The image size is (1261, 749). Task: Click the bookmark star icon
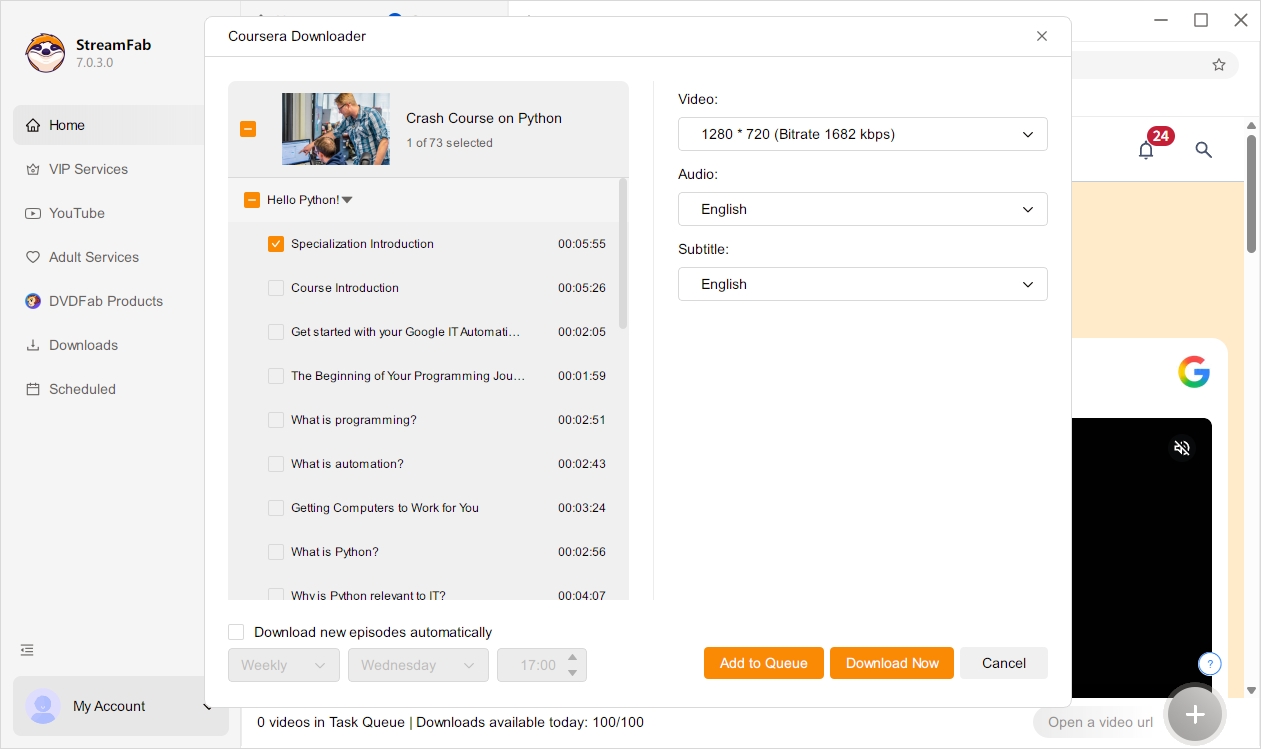click(x=1219, y=65)
